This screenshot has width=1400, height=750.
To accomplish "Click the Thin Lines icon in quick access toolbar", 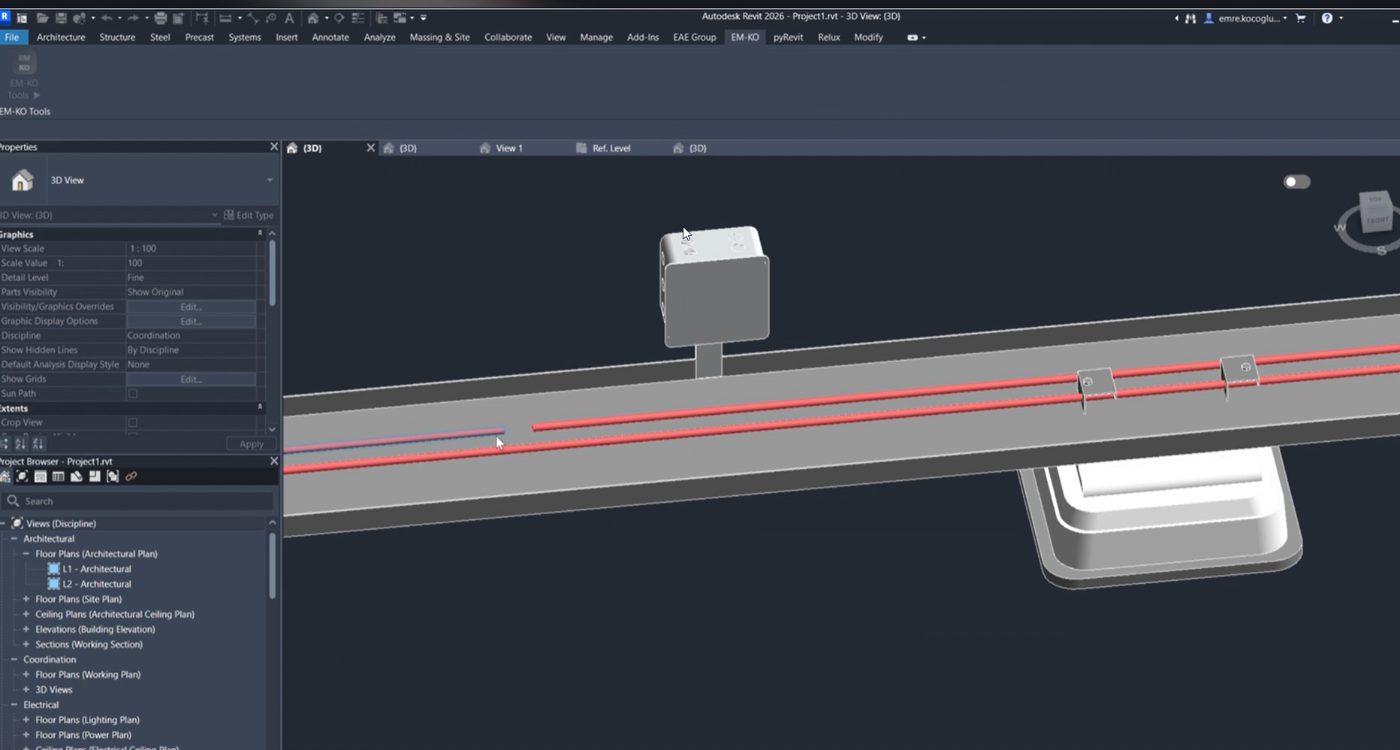I will coord(358,18).
